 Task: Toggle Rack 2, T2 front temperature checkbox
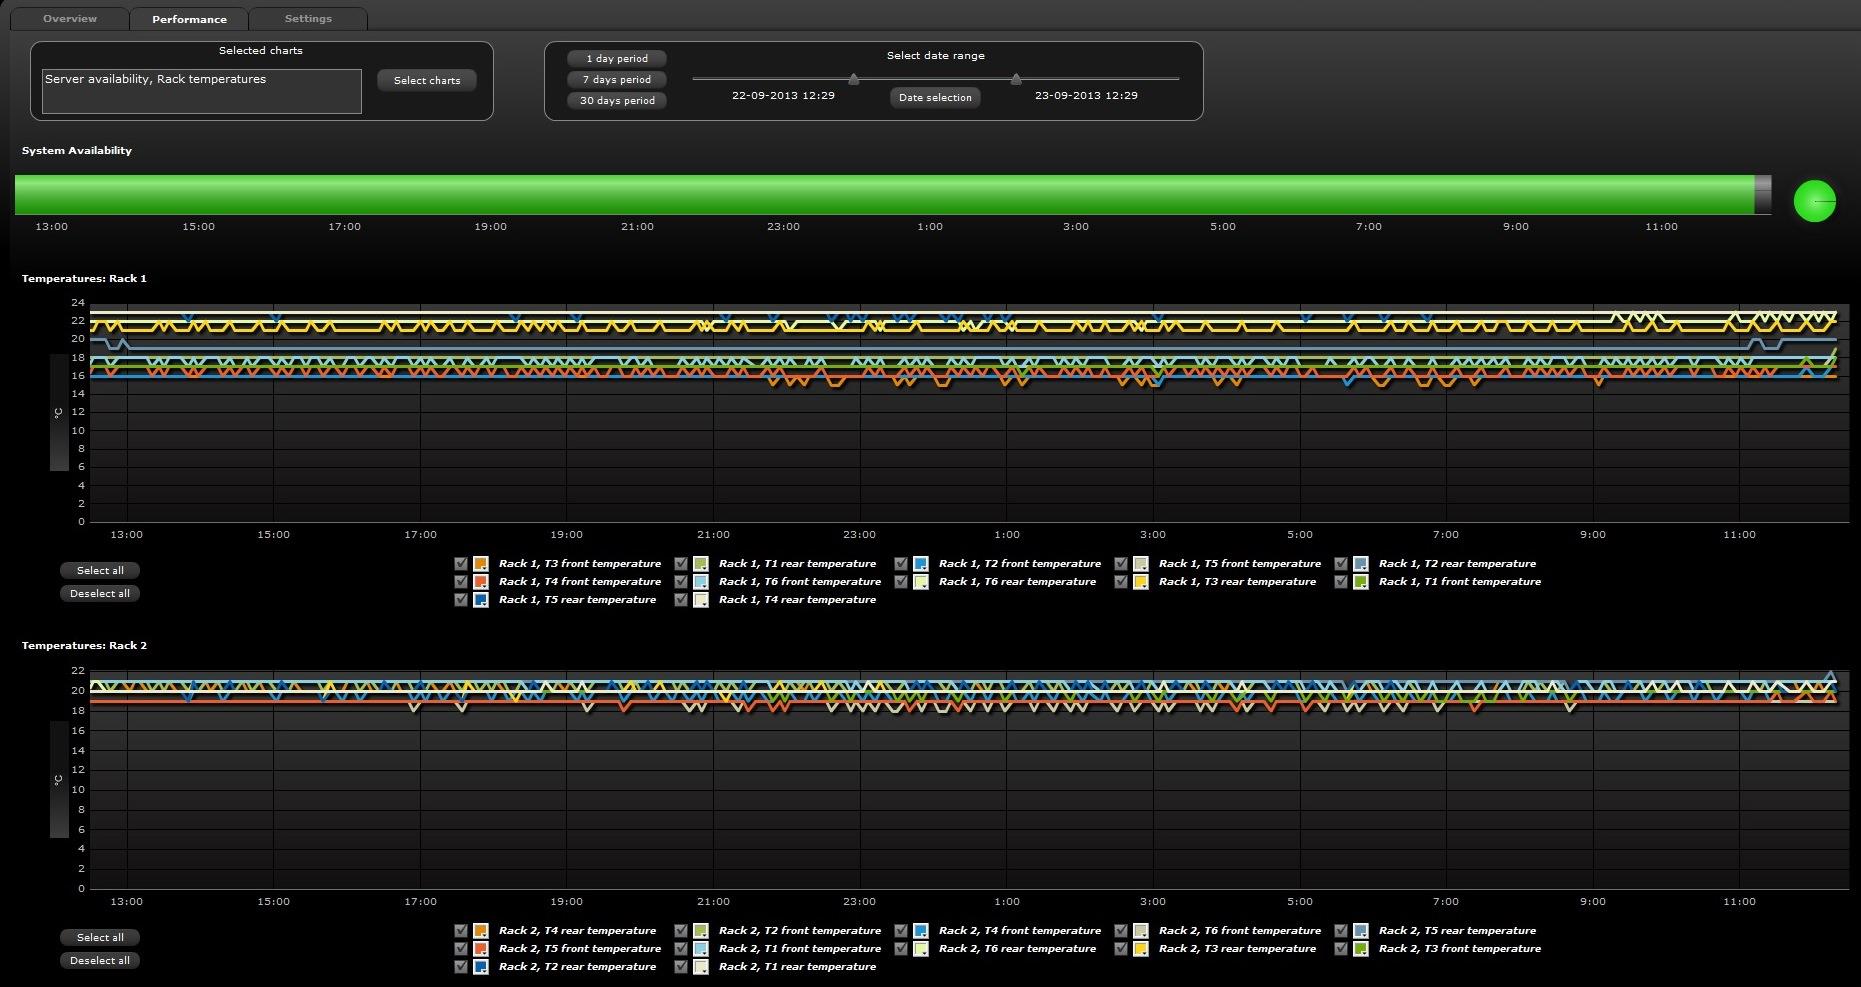[x=681, y=931]
